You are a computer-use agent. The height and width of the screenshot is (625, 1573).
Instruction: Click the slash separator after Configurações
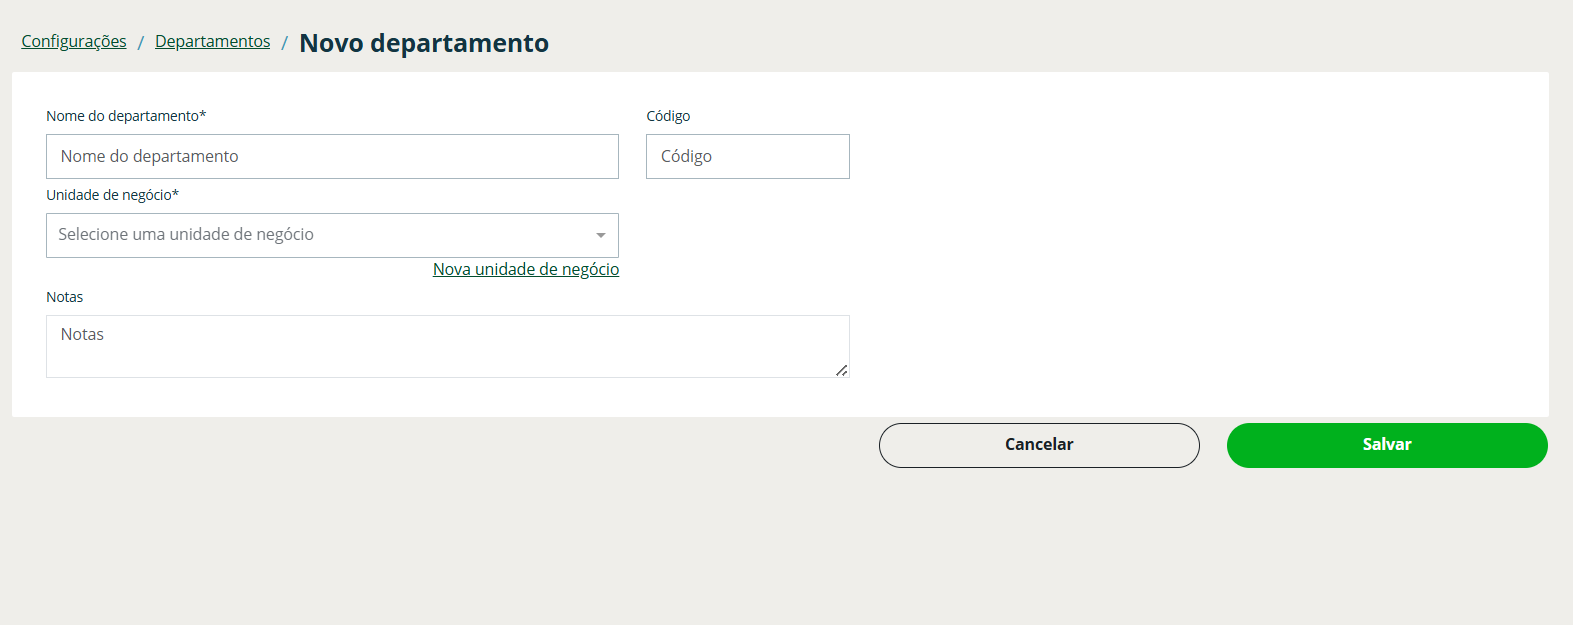pos(141,42)
